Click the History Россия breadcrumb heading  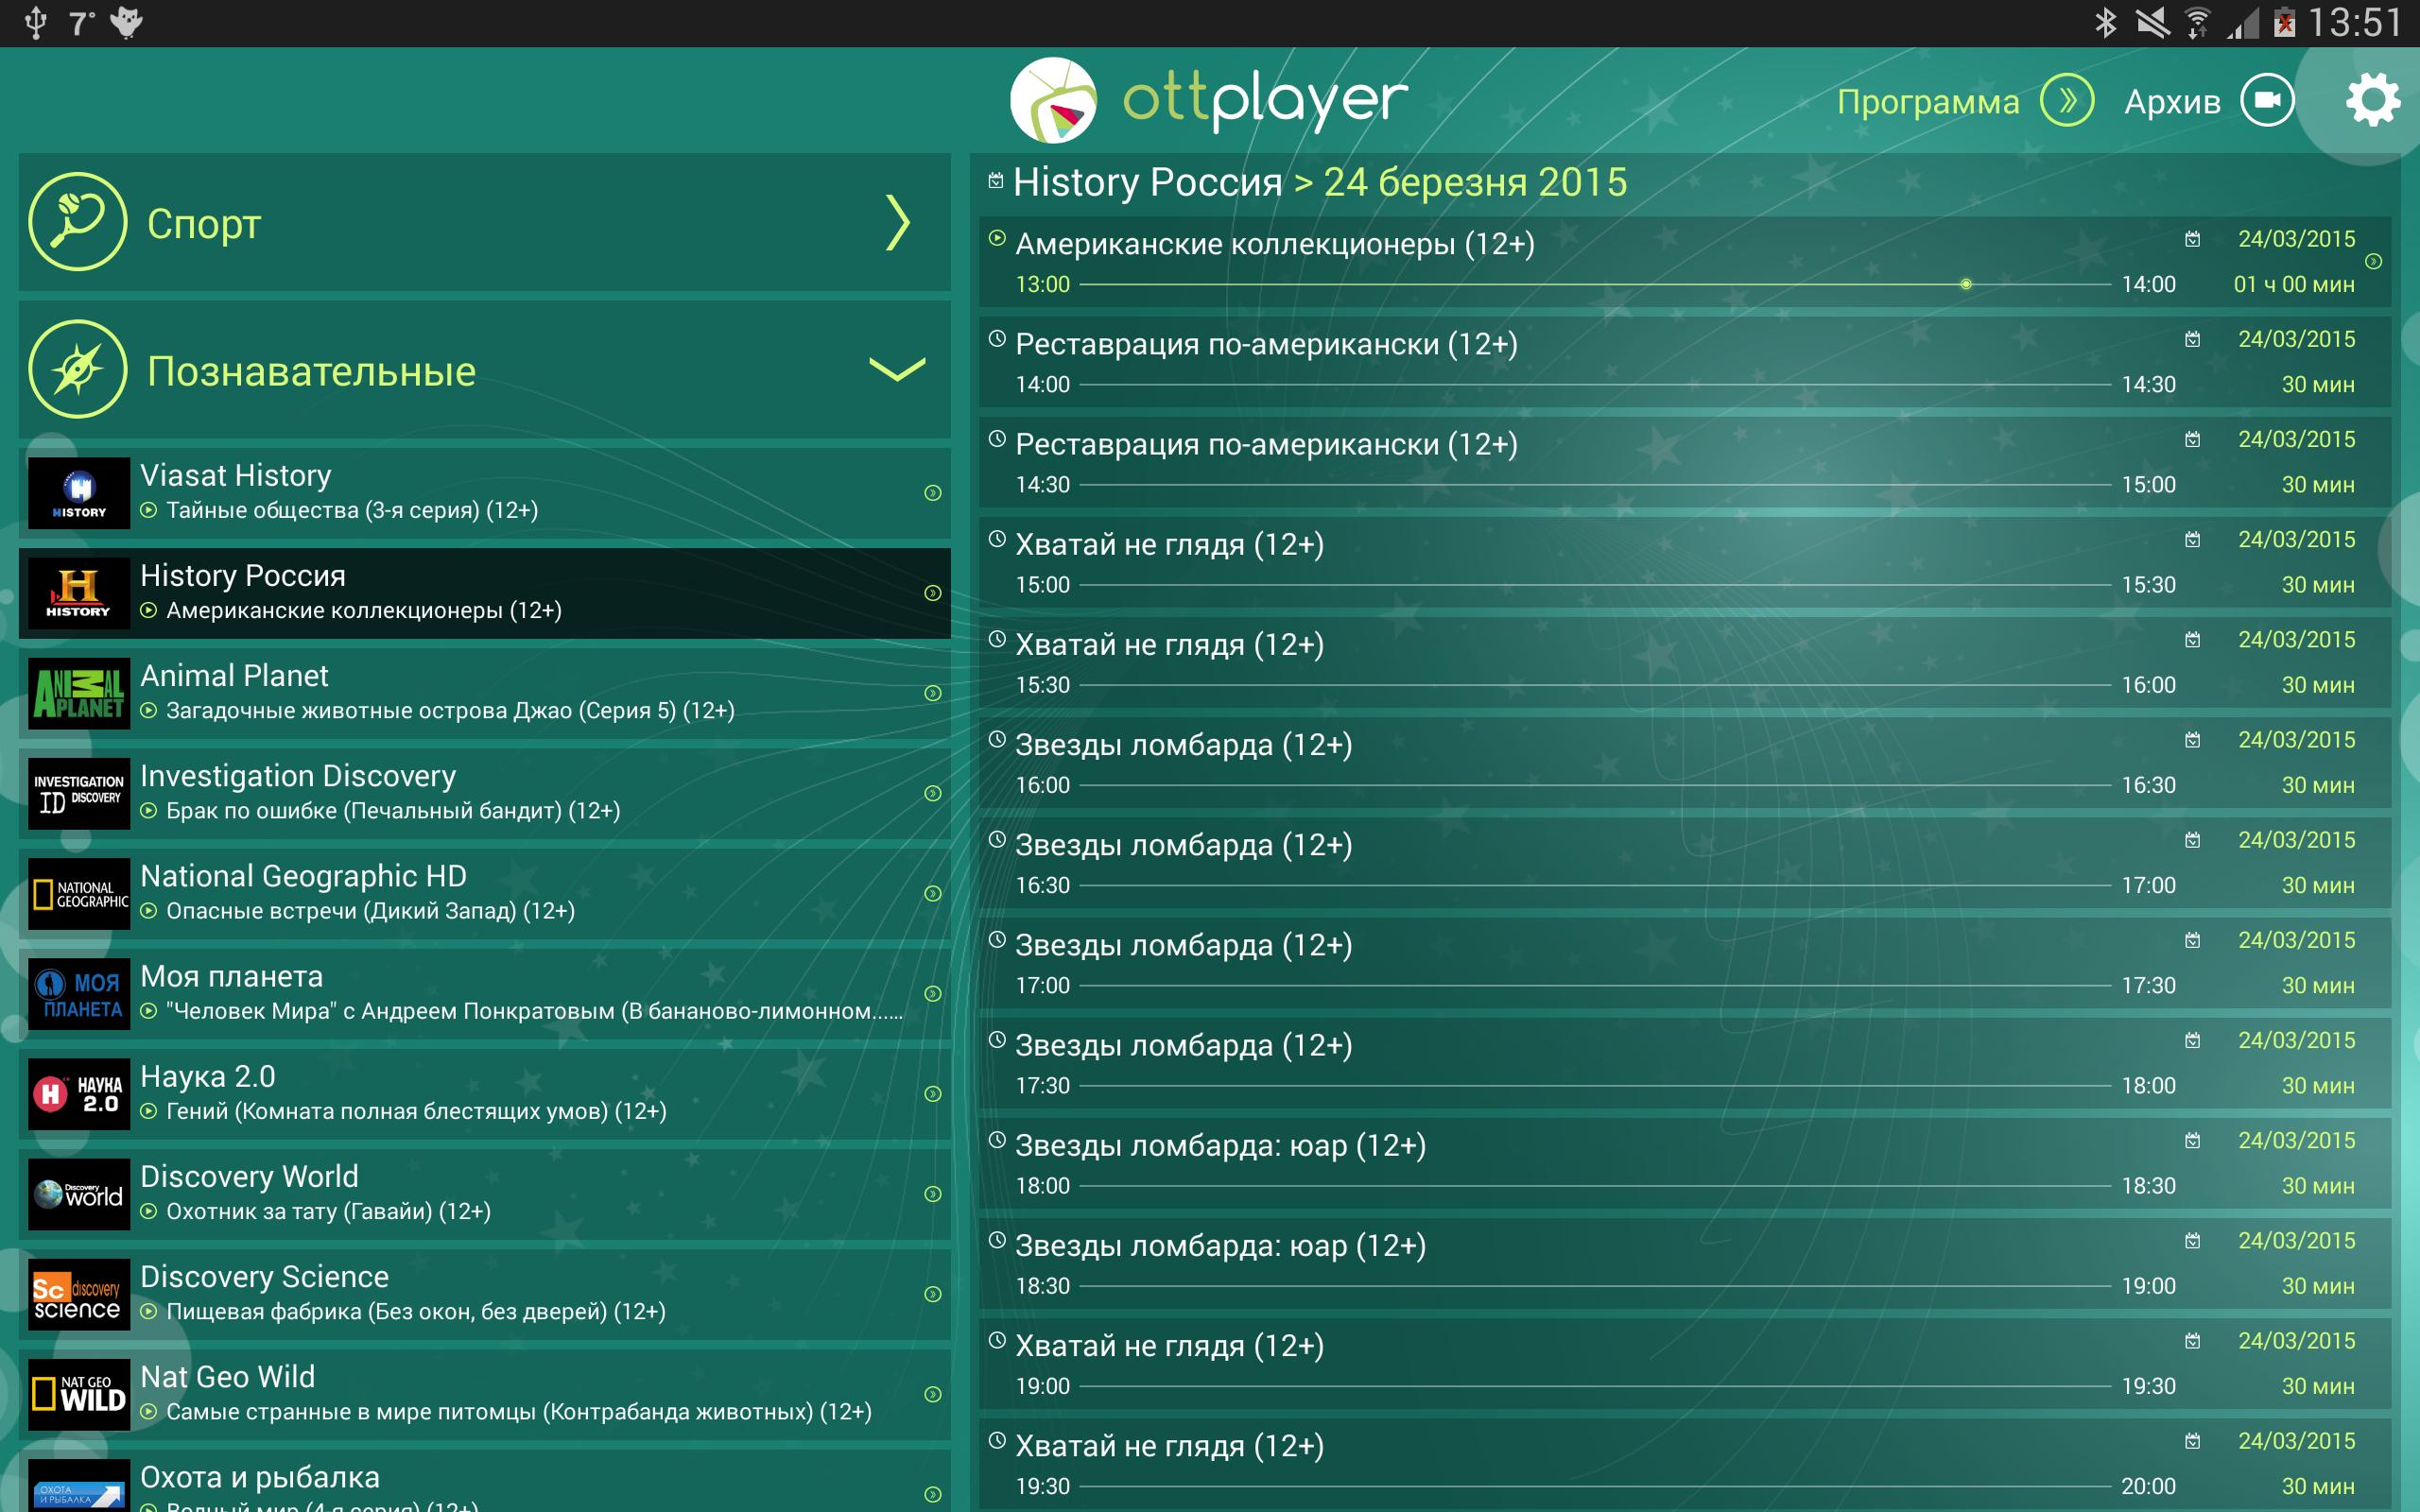click(x=1147, y=182)
